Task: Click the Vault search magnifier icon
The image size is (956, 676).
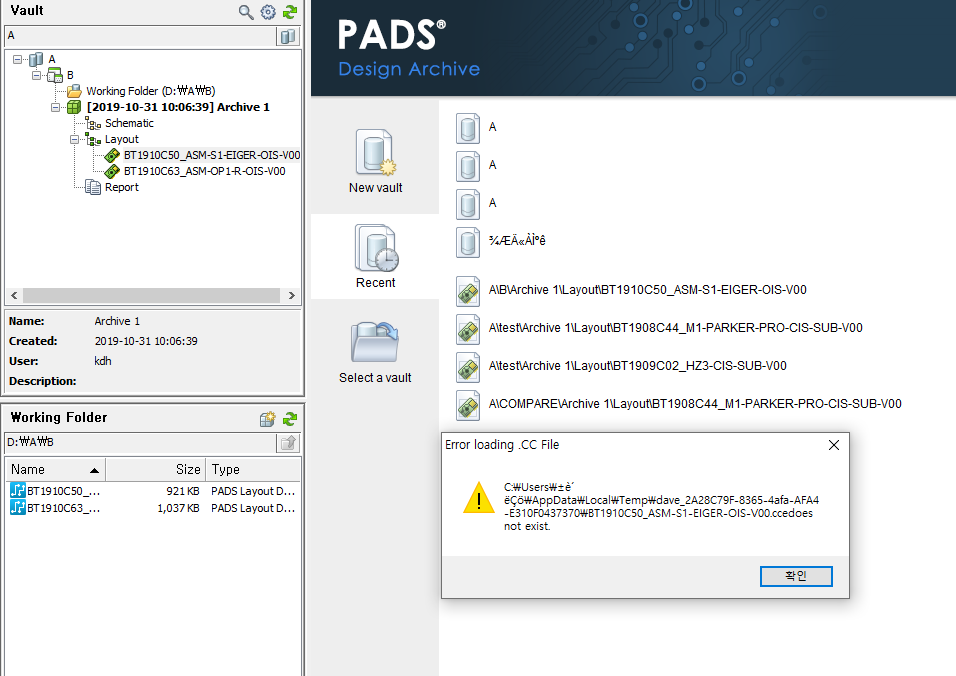Action: tap(246, 12)
